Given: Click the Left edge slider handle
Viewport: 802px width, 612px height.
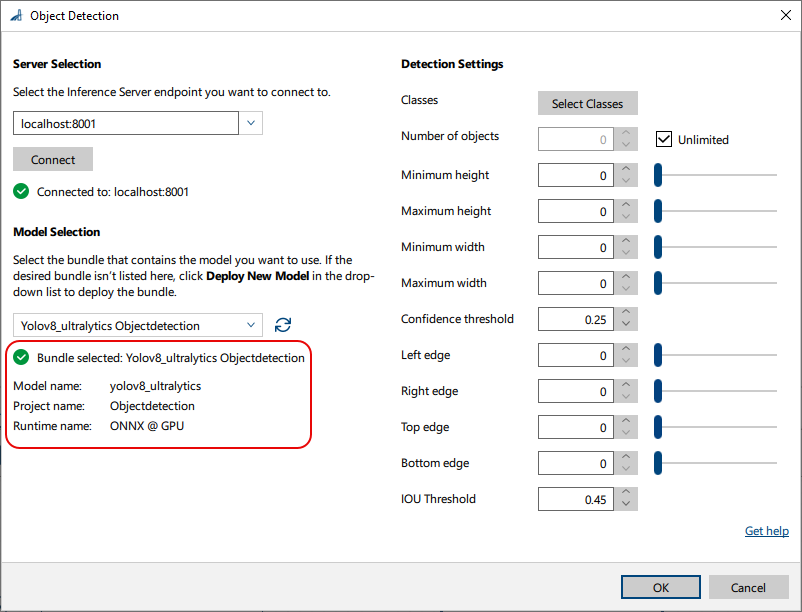Looking at the screenshot, I should tap(658, 355).
